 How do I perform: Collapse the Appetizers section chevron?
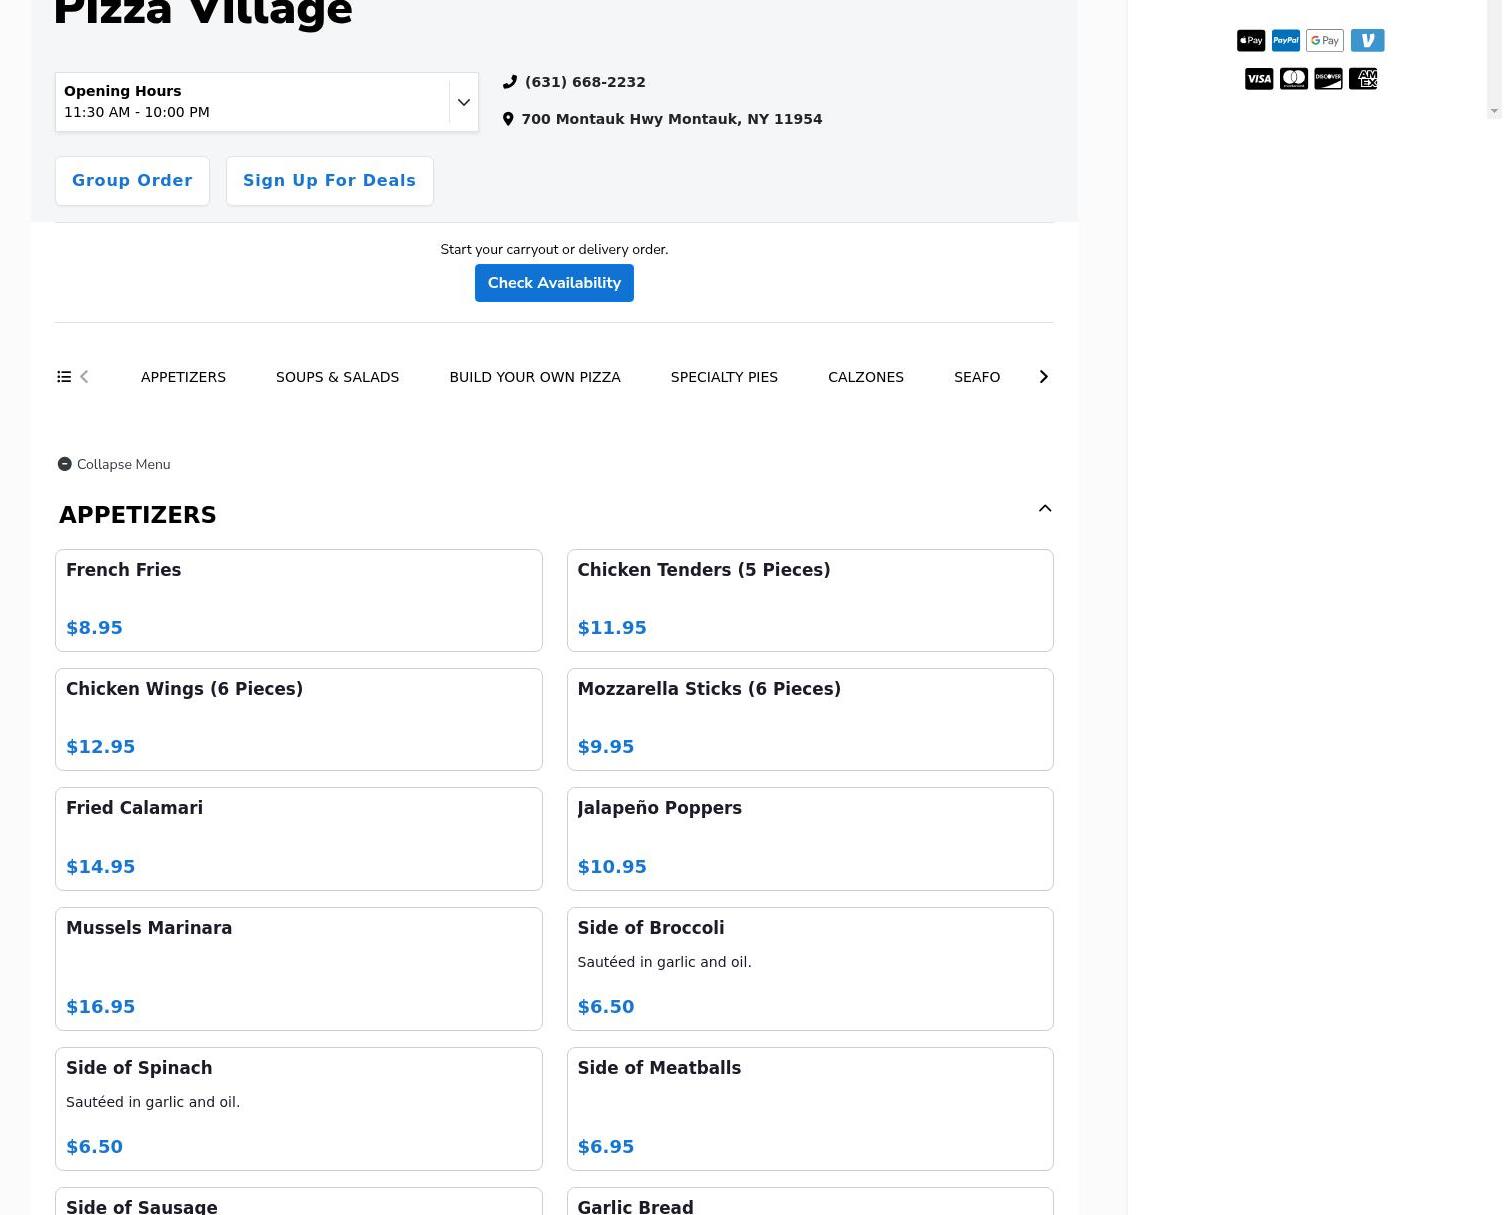1044,509
